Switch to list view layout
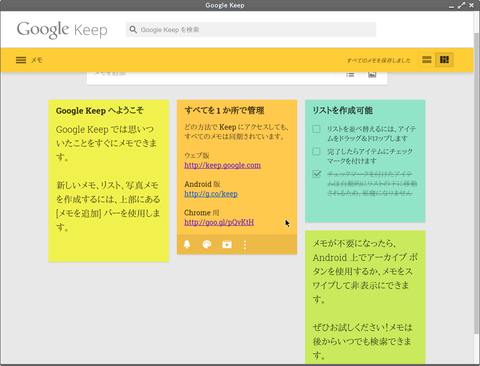Screen dimensions: 480x366 (x=427, y=60)
